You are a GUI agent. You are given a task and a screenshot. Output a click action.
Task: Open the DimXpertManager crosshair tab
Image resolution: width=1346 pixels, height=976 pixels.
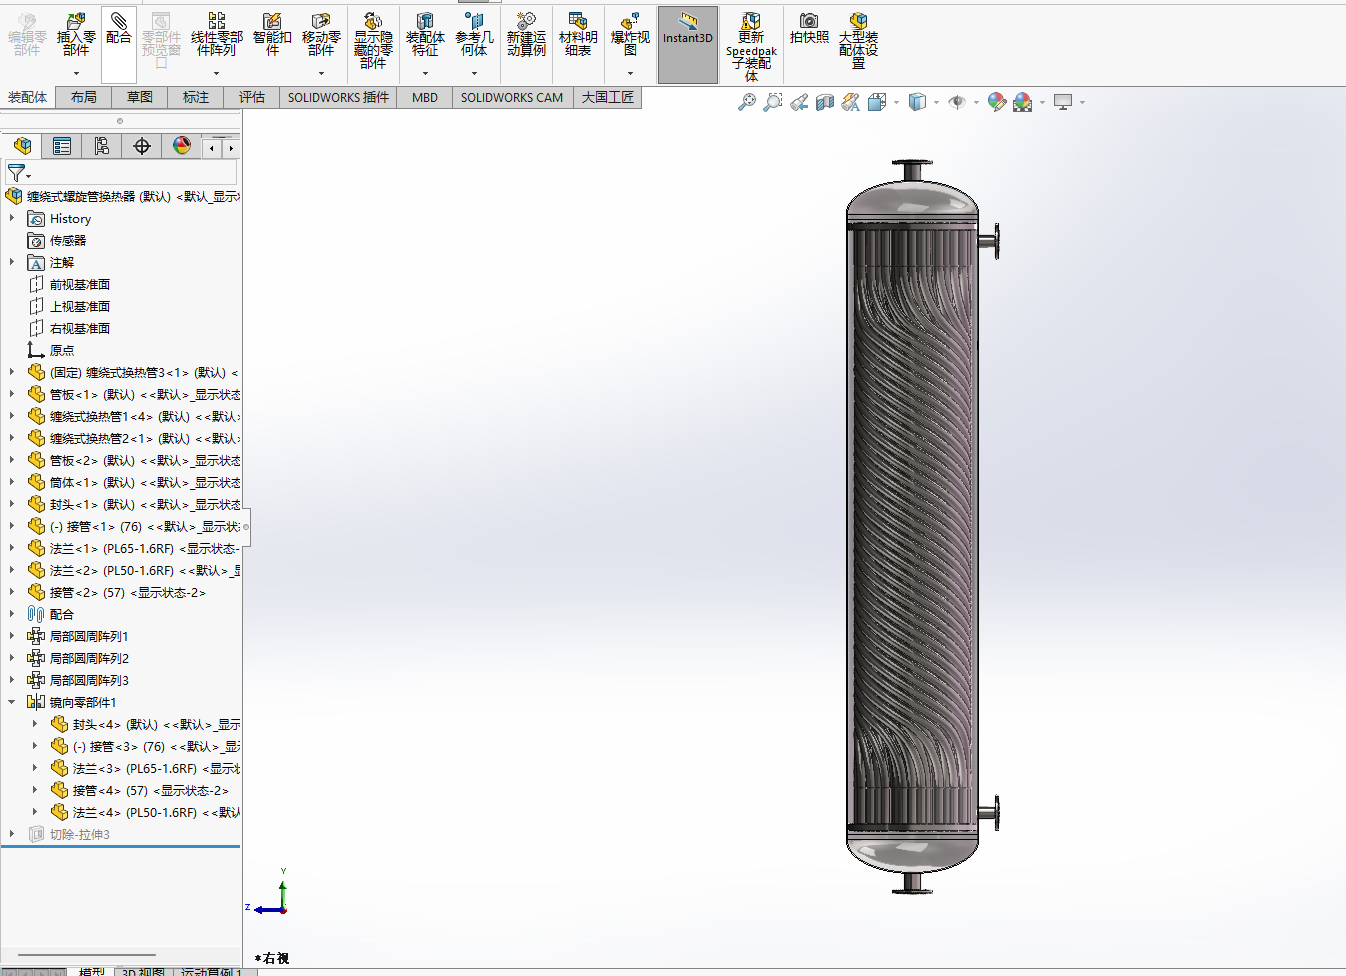[x=142, y=146]
